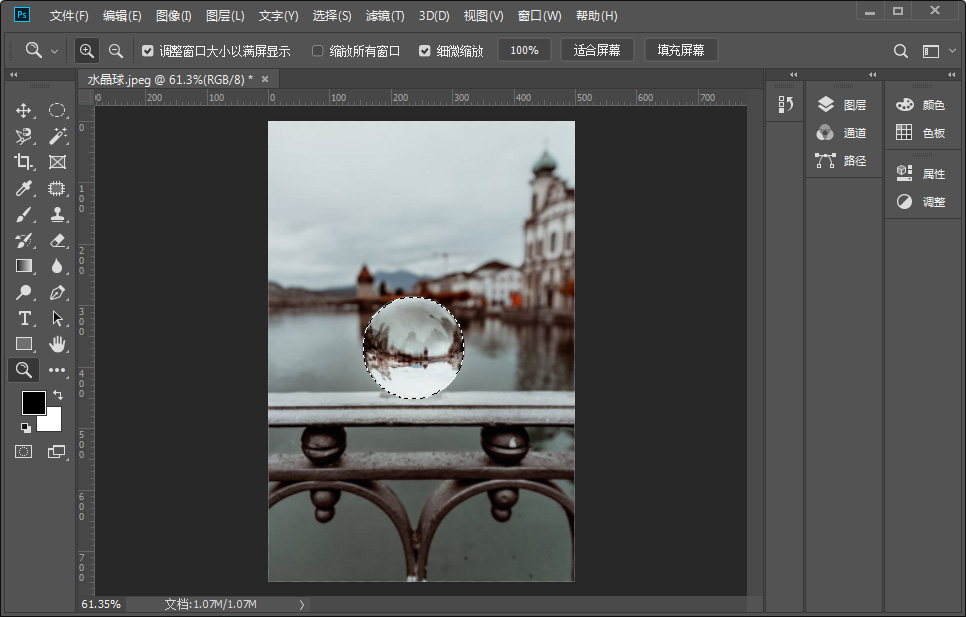Screen dimensions: 966x617
Task: Select the Spot Healing tool
Action: 57,188
